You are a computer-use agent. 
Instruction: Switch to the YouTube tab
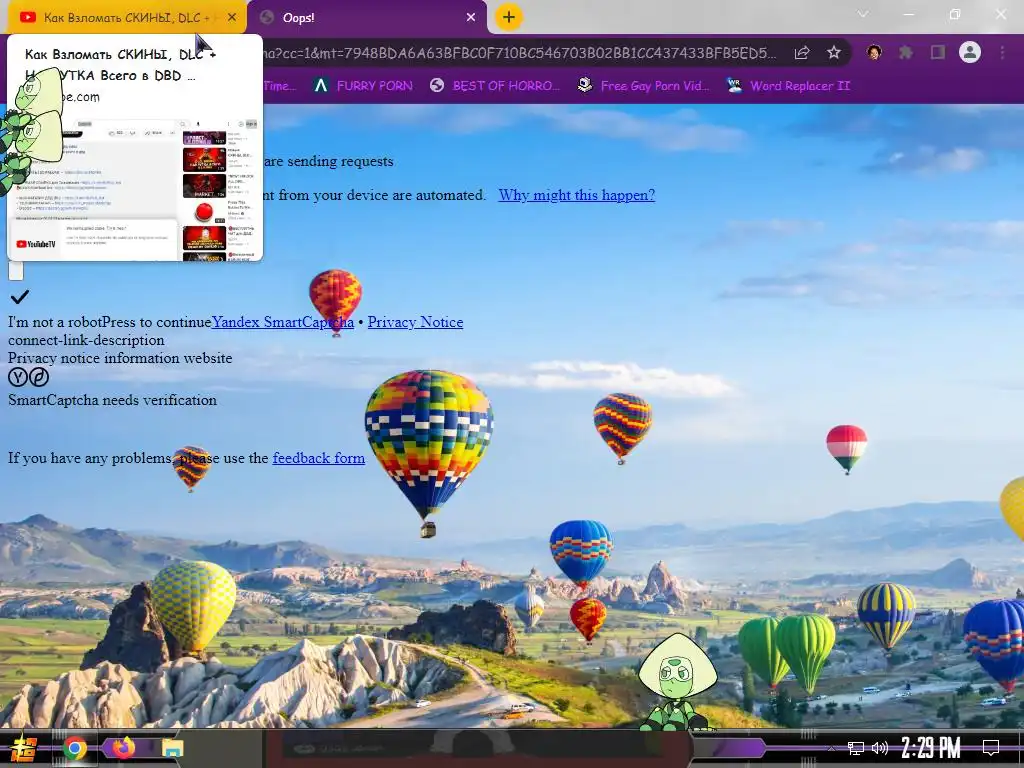pyautogui.click(x=126, y=18)
